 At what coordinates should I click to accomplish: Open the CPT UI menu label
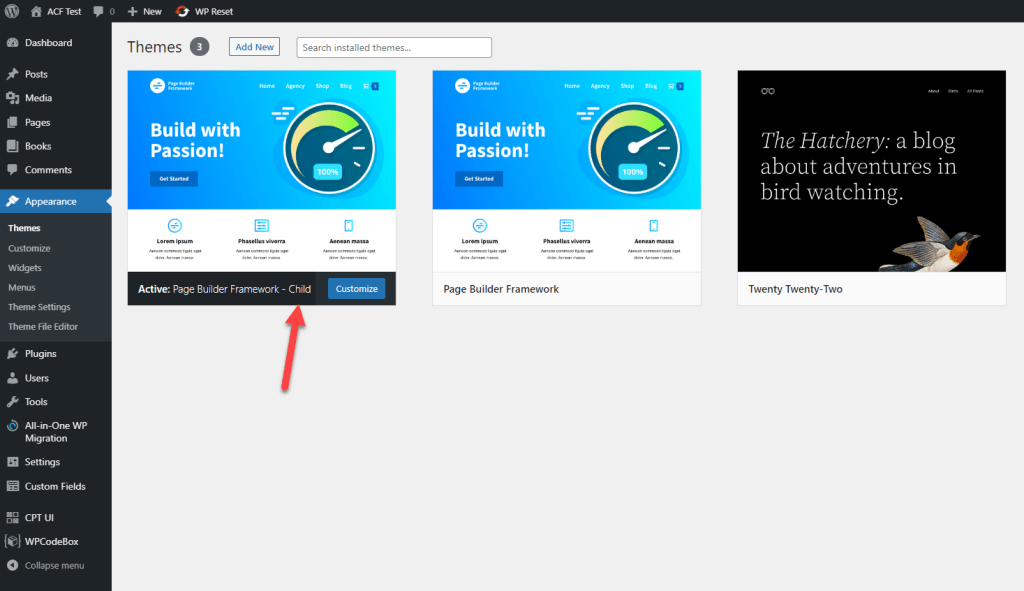point(39,517)
